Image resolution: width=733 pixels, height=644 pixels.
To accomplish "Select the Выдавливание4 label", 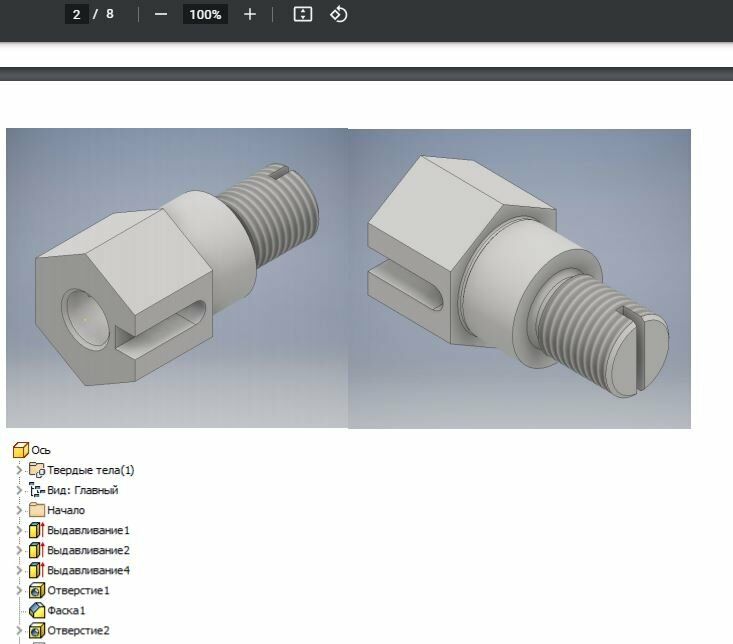I will 88,571.
